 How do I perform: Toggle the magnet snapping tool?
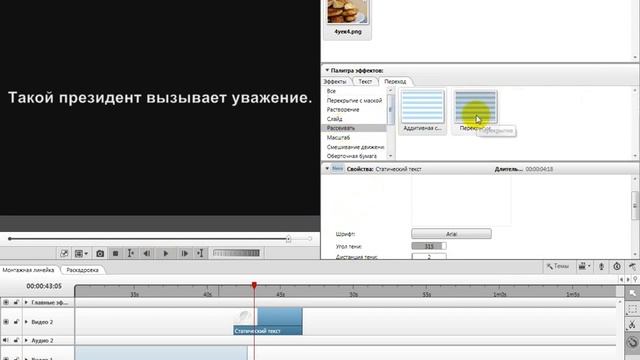pos(633,342)
